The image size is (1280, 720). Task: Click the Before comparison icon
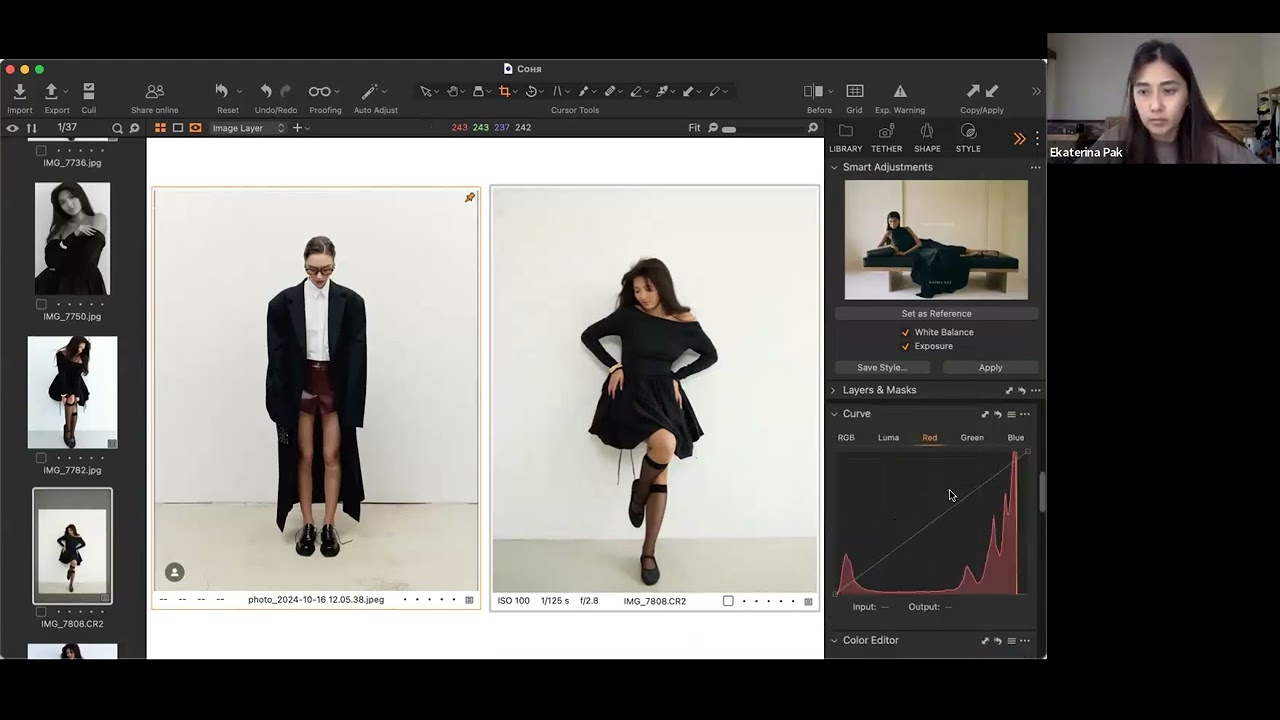[813, 91]
